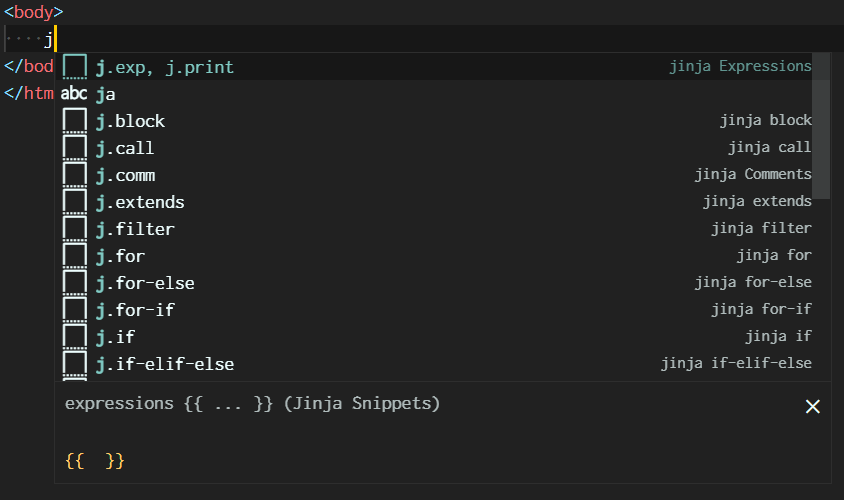The height and width of the screenshot is (500, 844).
Task: Click snippet icon next to j.comm
Action: [75, 175]
